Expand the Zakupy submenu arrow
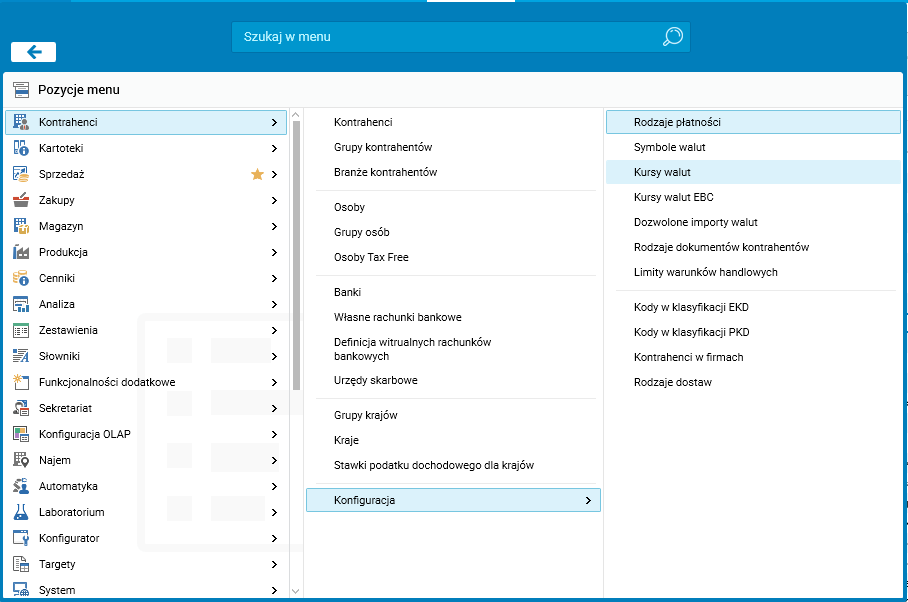This screenshot has width=908, height=602. click(274, 201)
